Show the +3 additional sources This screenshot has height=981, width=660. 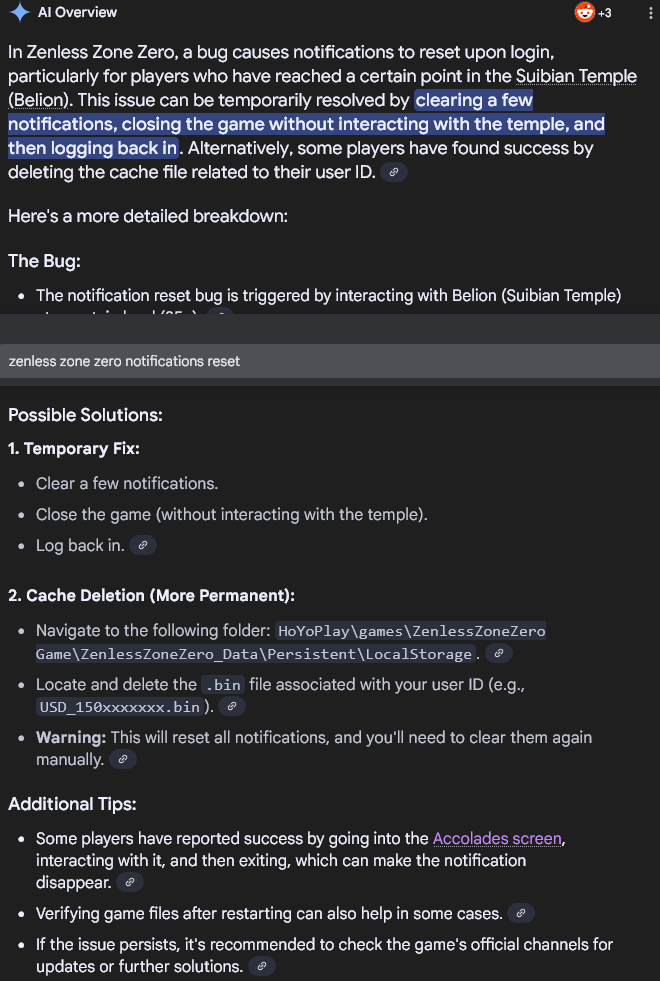[x=605, y=13]
